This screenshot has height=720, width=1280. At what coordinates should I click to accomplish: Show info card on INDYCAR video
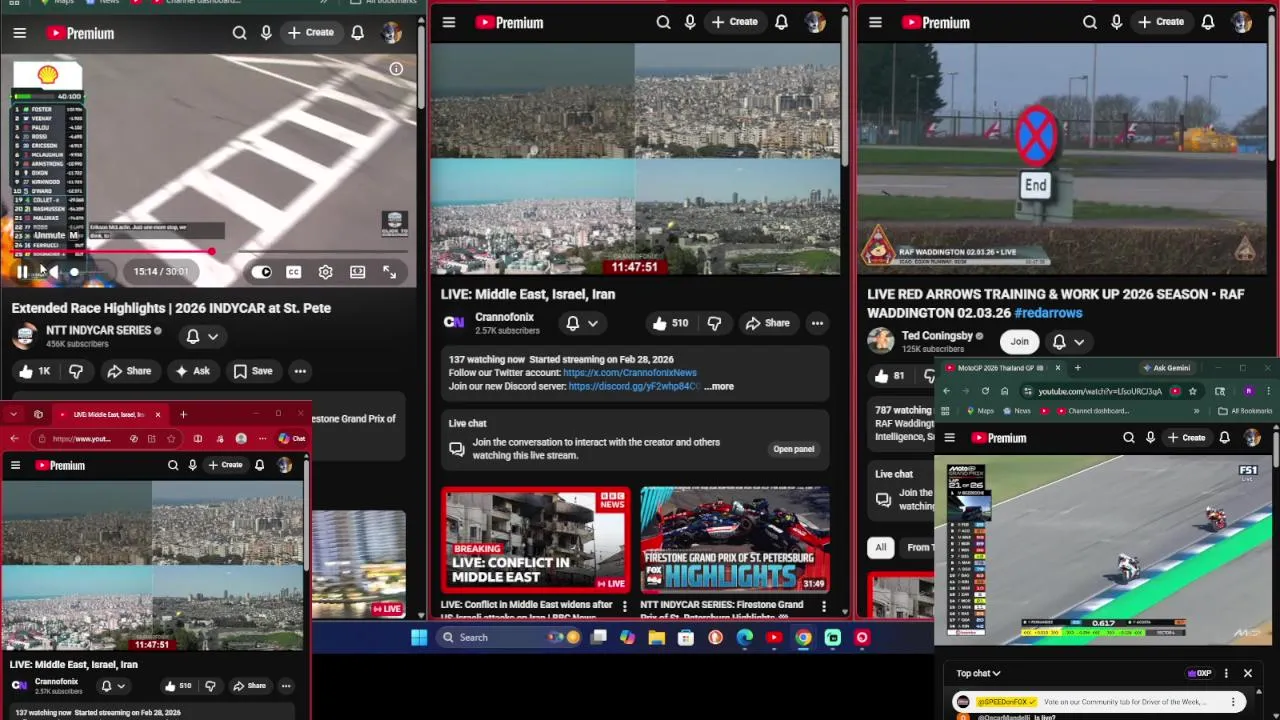click(x=396, y=69)
